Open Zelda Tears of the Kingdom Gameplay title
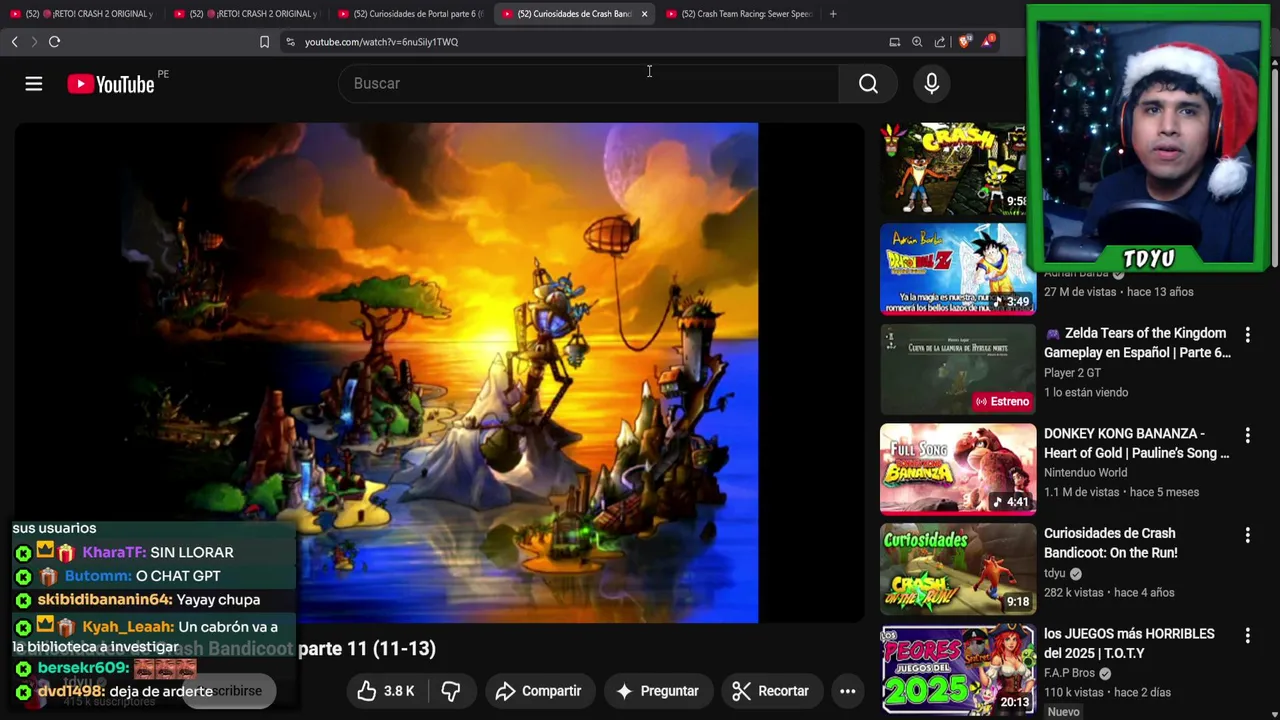Image resolution: width=1280 pixels, height=720 pixels. [x=1137, y=343]
